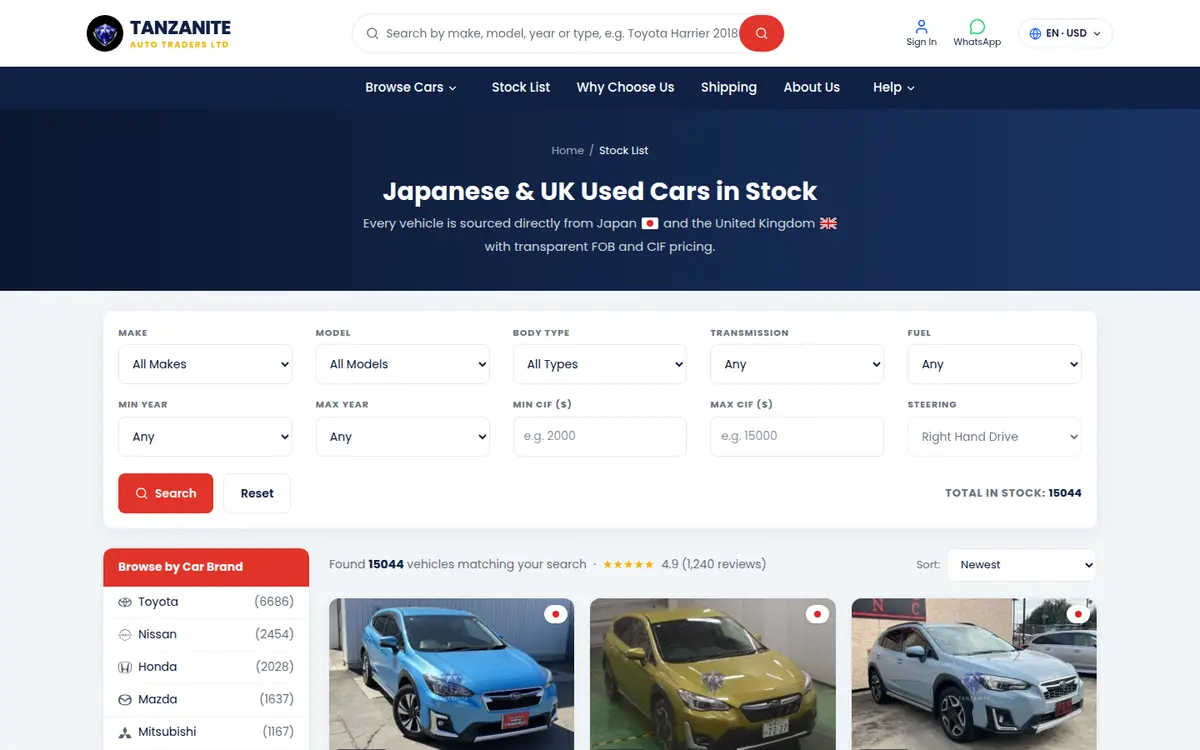Click the Max CIF ($) input field

pos(797,437)
